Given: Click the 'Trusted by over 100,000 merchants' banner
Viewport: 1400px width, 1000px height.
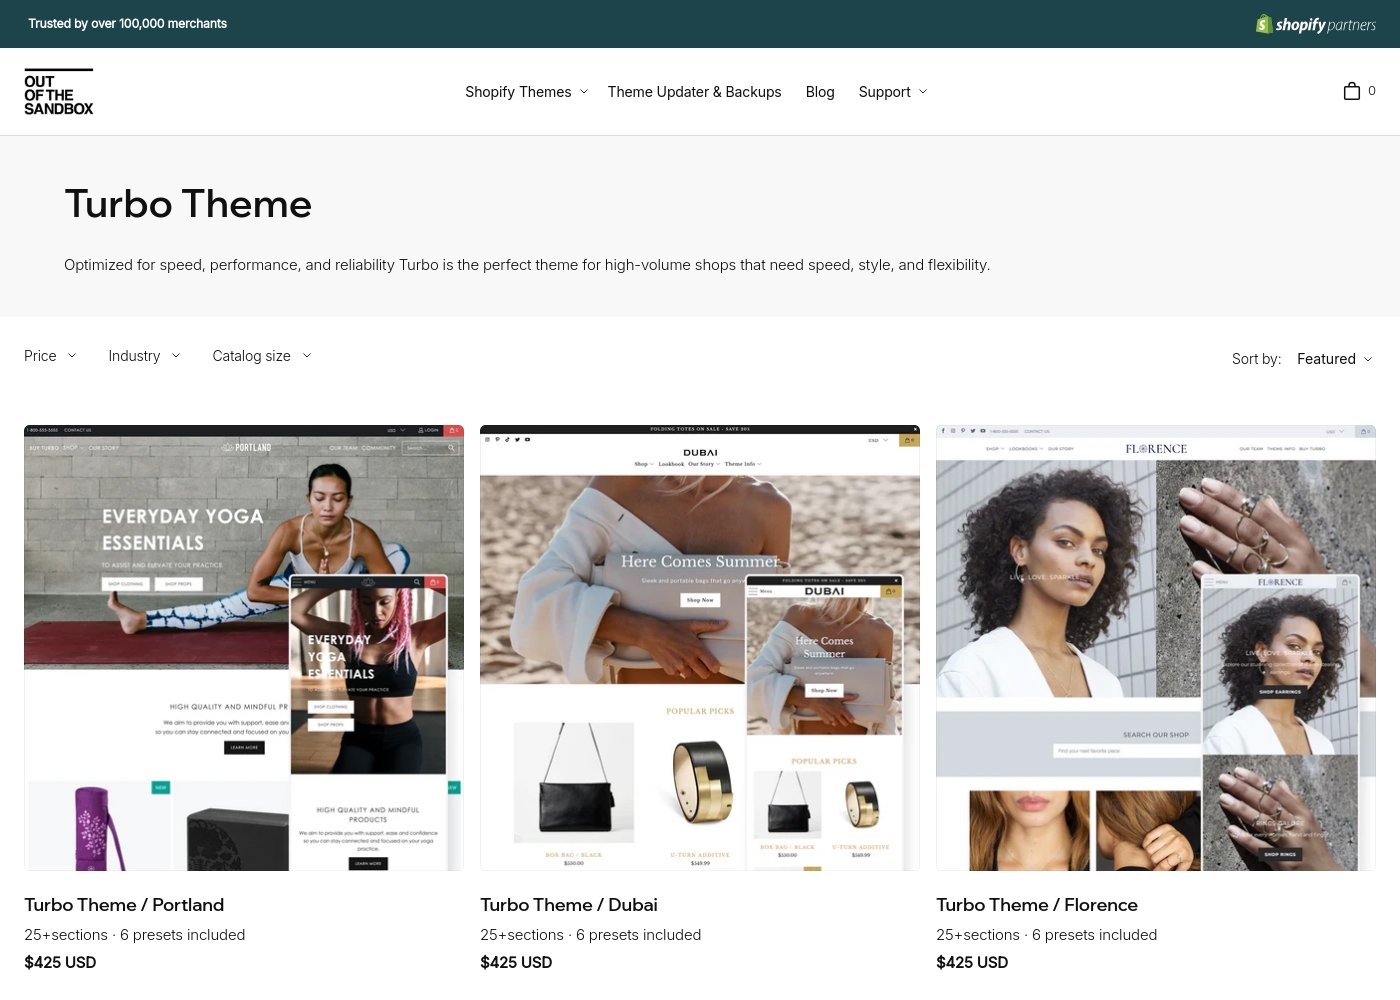Looking at the screenshot, I should 127,23.
